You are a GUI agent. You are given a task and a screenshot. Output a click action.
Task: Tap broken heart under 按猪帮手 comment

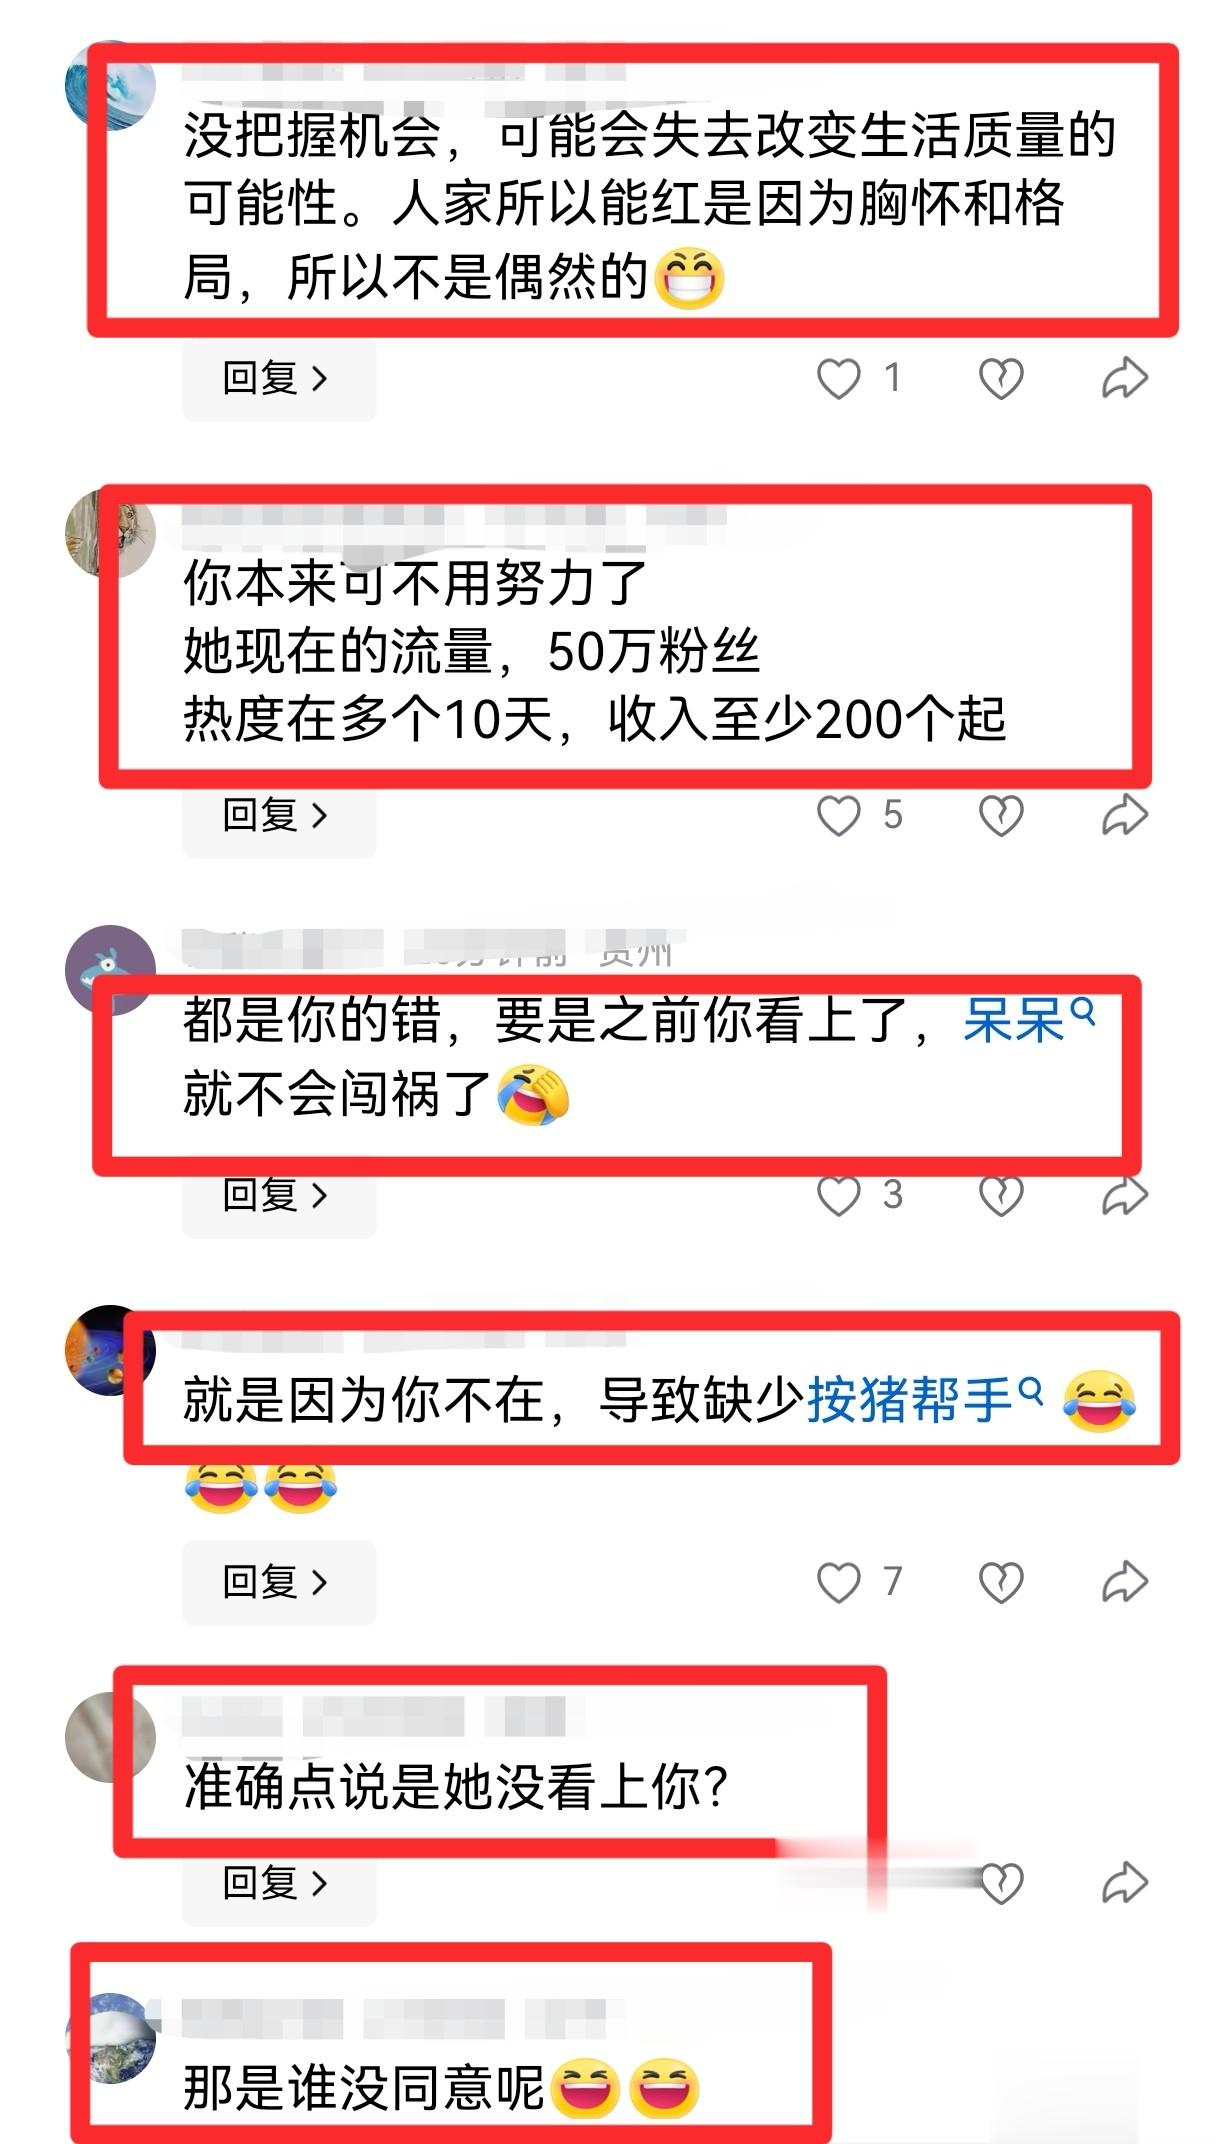(x=1000, y=1582)
